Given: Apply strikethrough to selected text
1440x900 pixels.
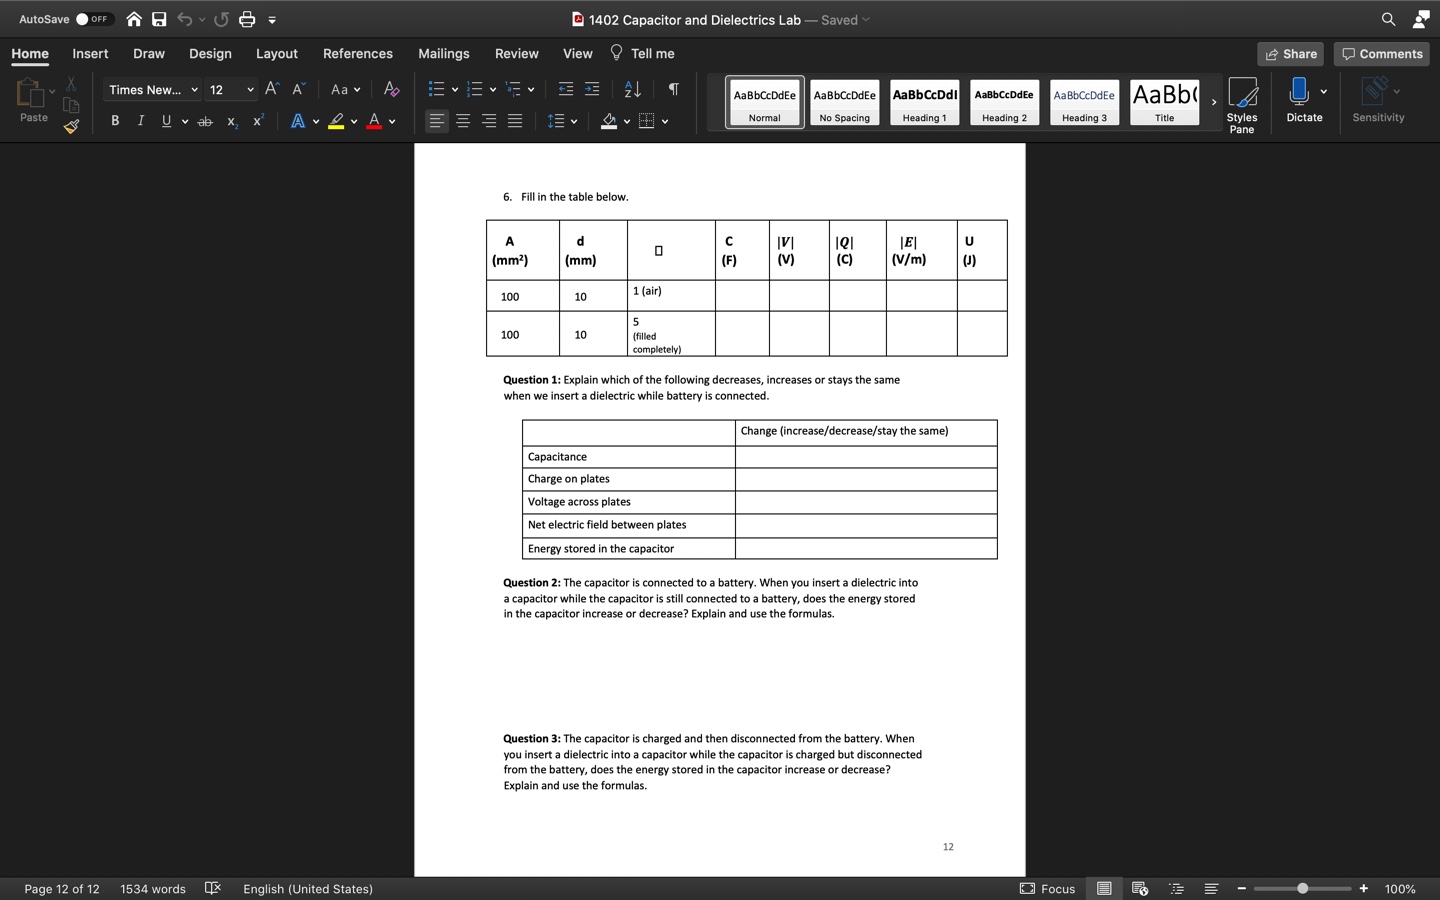Looking at the screenshot, I should pyautogui.click(x=205, y=121).
